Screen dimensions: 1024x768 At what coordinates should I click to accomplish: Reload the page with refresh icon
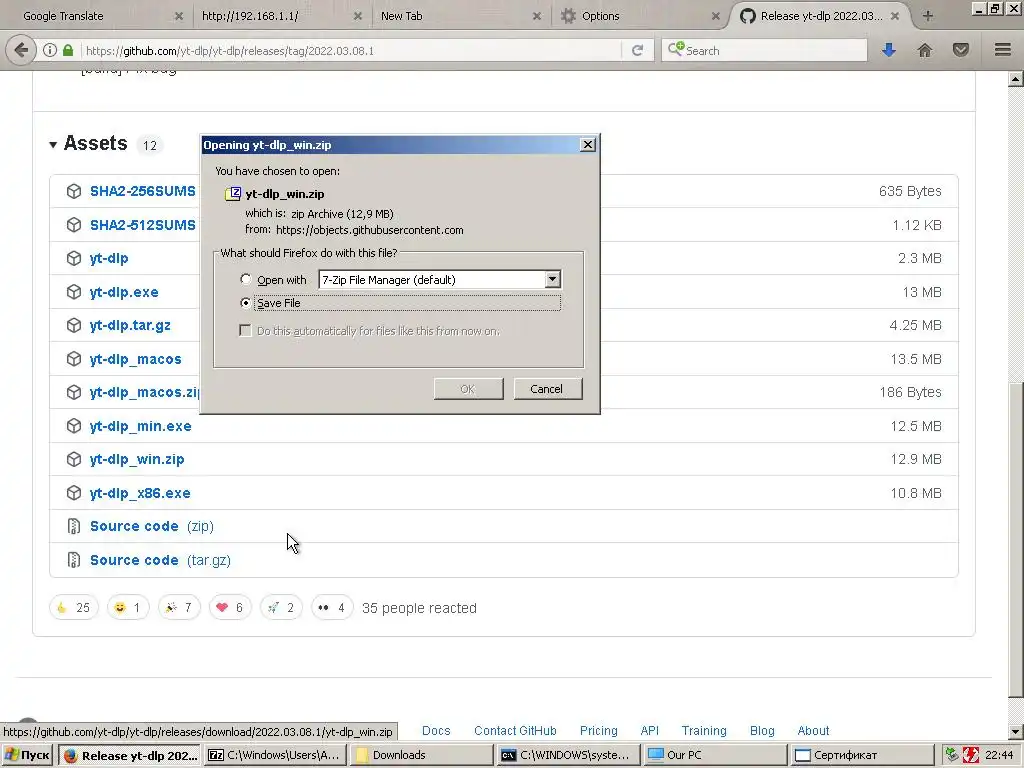[x=637, y=50]
